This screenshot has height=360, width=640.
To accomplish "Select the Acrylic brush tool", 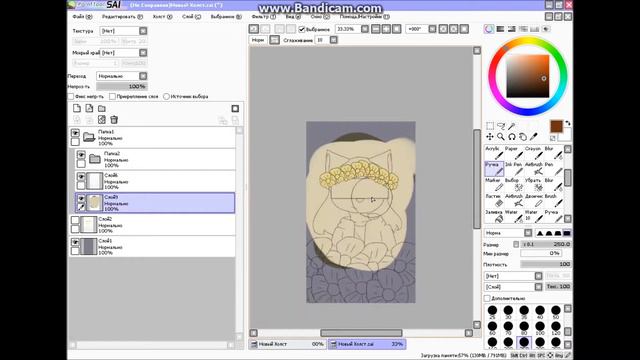I will pyautogui.click(x=494, y=153).
